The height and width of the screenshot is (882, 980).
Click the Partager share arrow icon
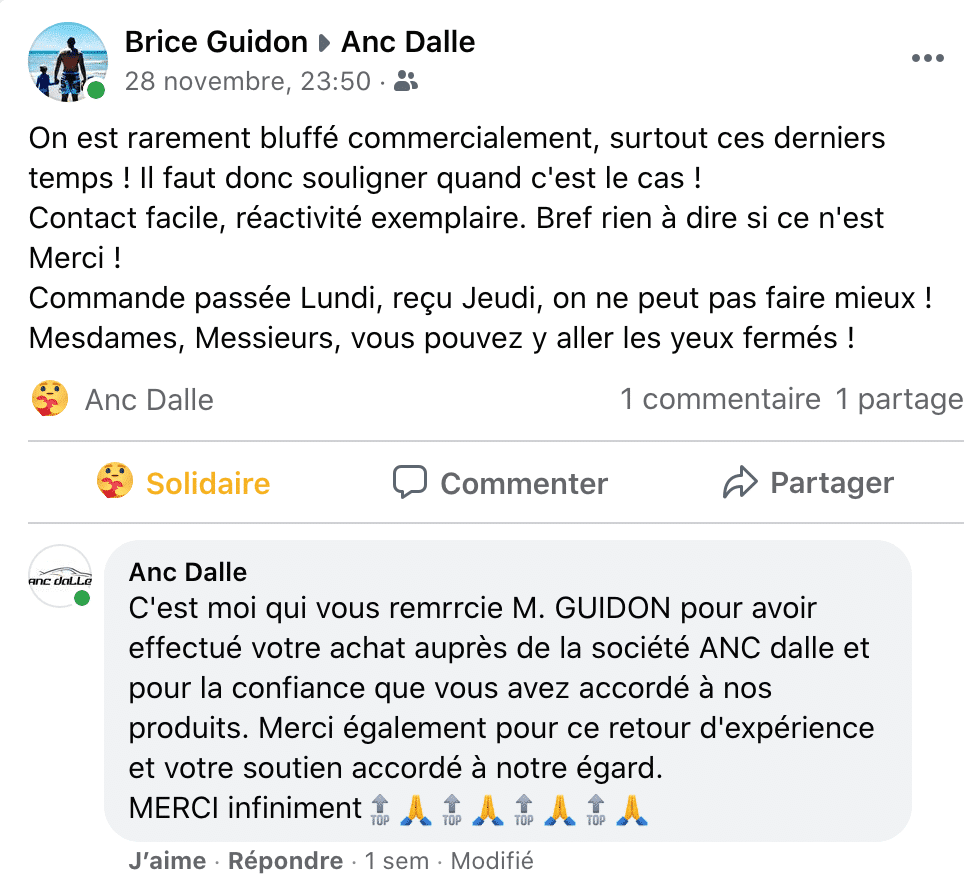tap(739, 483)
